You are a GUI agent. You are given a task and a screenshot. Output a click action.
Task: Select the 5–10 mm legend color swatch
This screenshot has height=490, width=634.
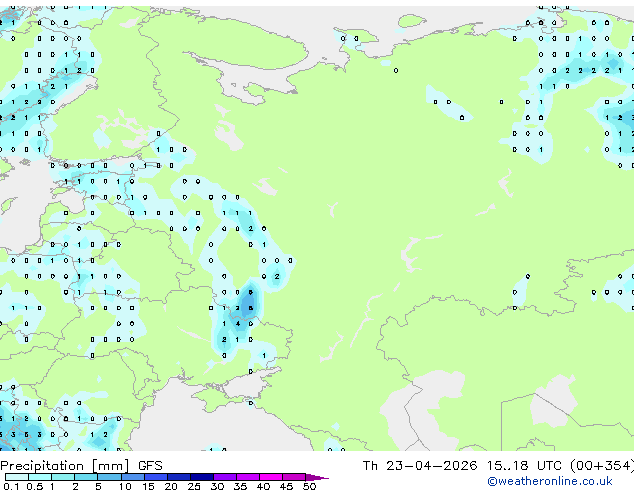[x=109, y=477]
